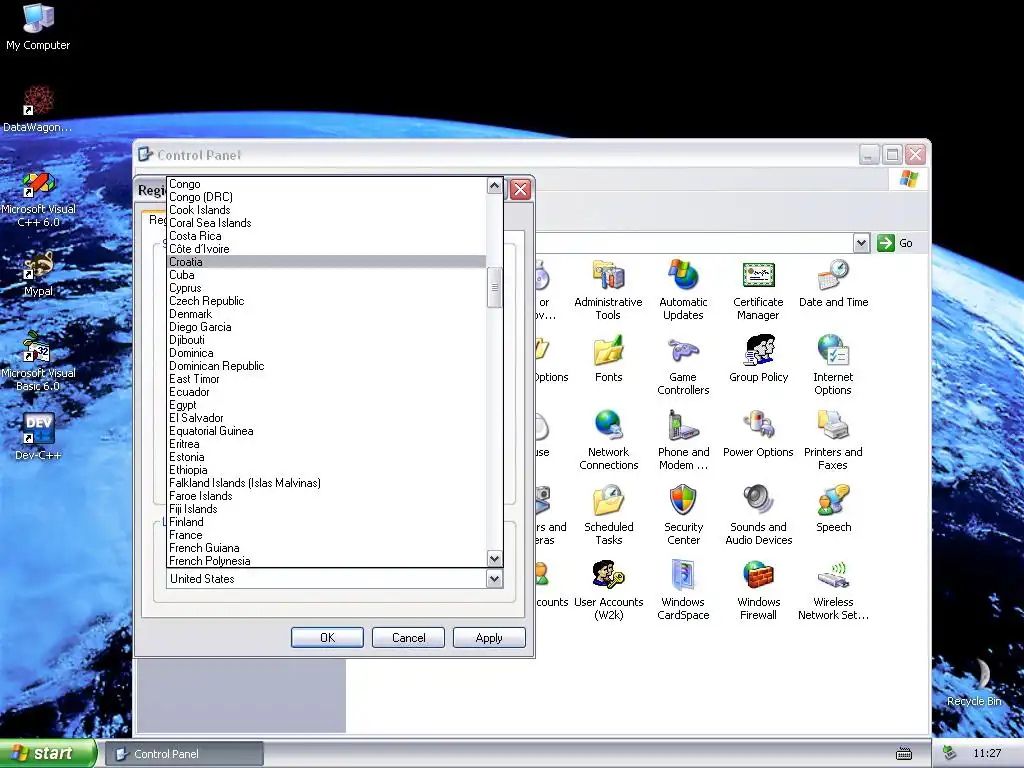Open Scheduled Tasks icon
Screen dimensions: 1024x768
[x=608, y=515]
